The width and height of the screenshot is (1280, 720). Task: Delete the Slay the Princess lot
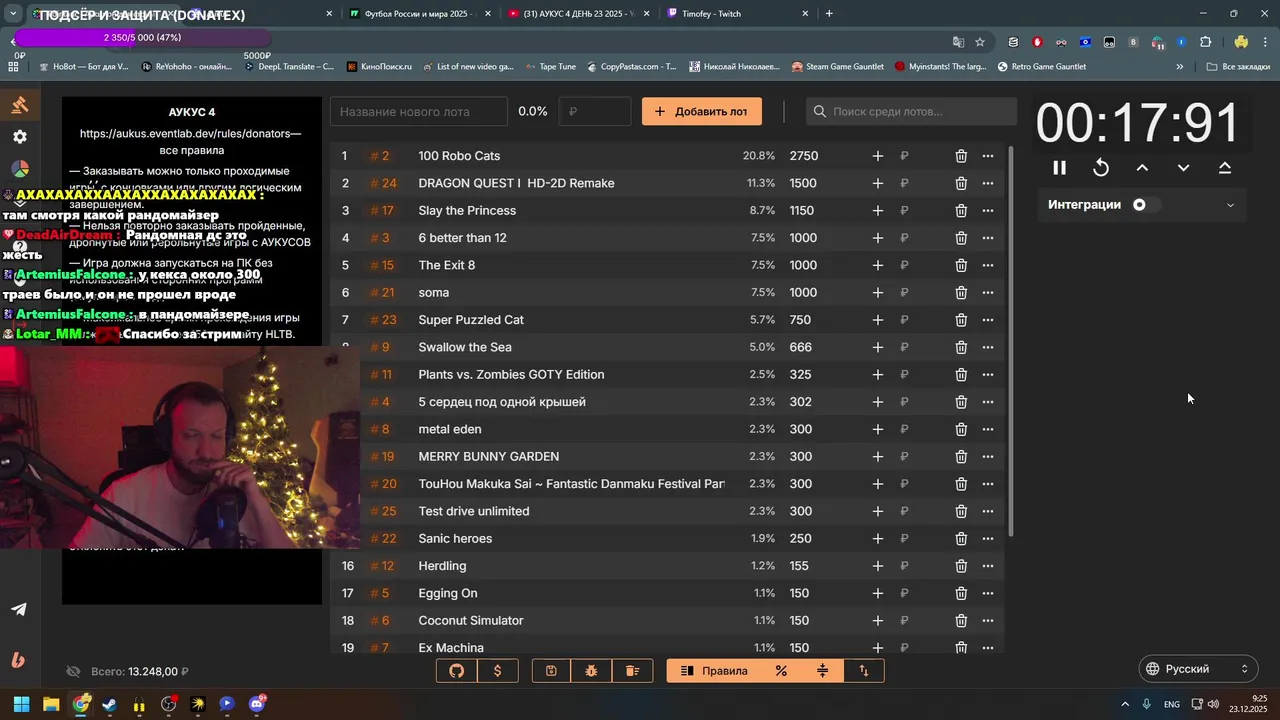coord(961,211)
